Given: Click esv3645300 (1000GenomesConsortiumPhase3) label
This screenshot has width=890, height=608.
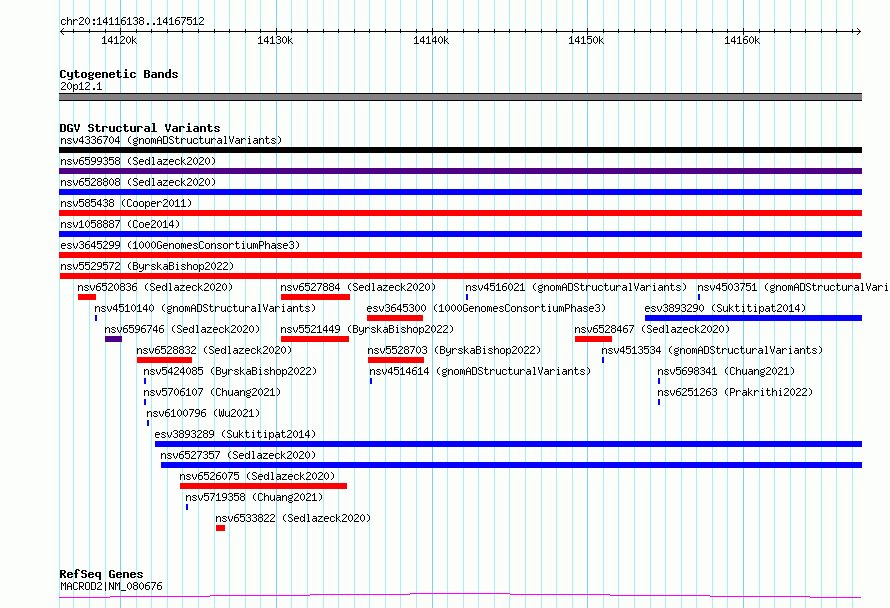Looking at the screenshot, I should click(486, 308).
